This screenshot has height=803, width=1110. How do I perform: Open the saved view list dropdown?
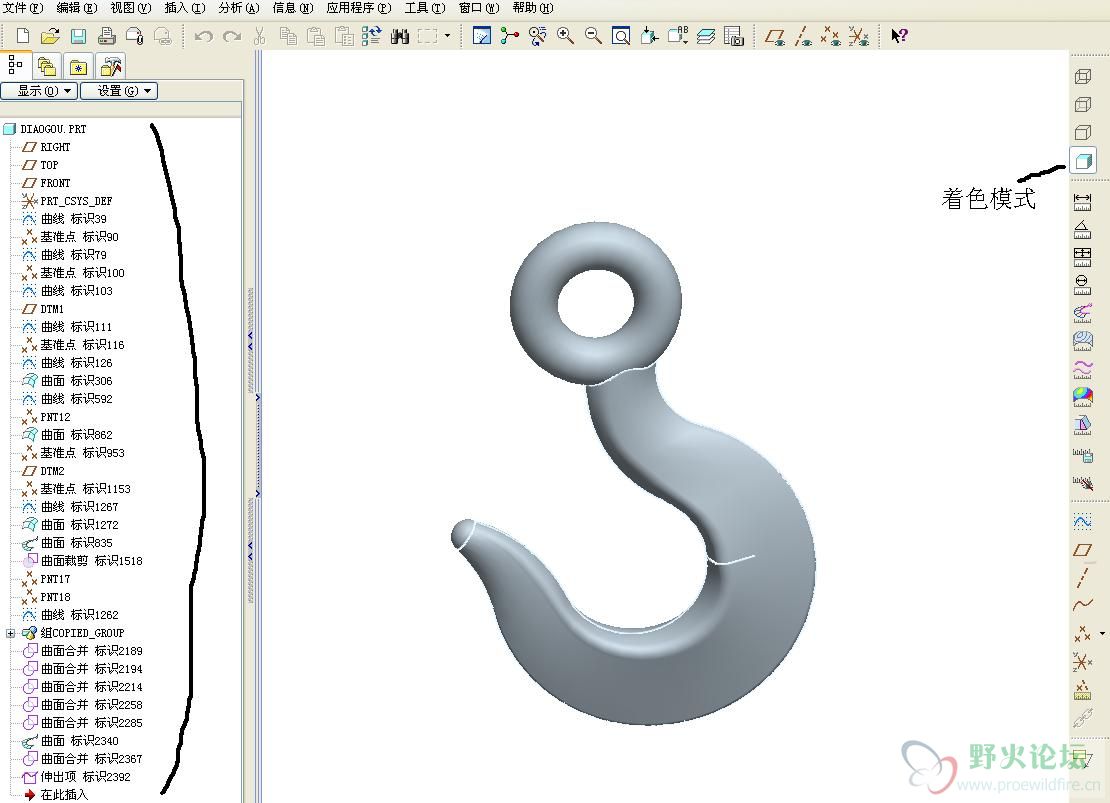(x=677, y=35)
